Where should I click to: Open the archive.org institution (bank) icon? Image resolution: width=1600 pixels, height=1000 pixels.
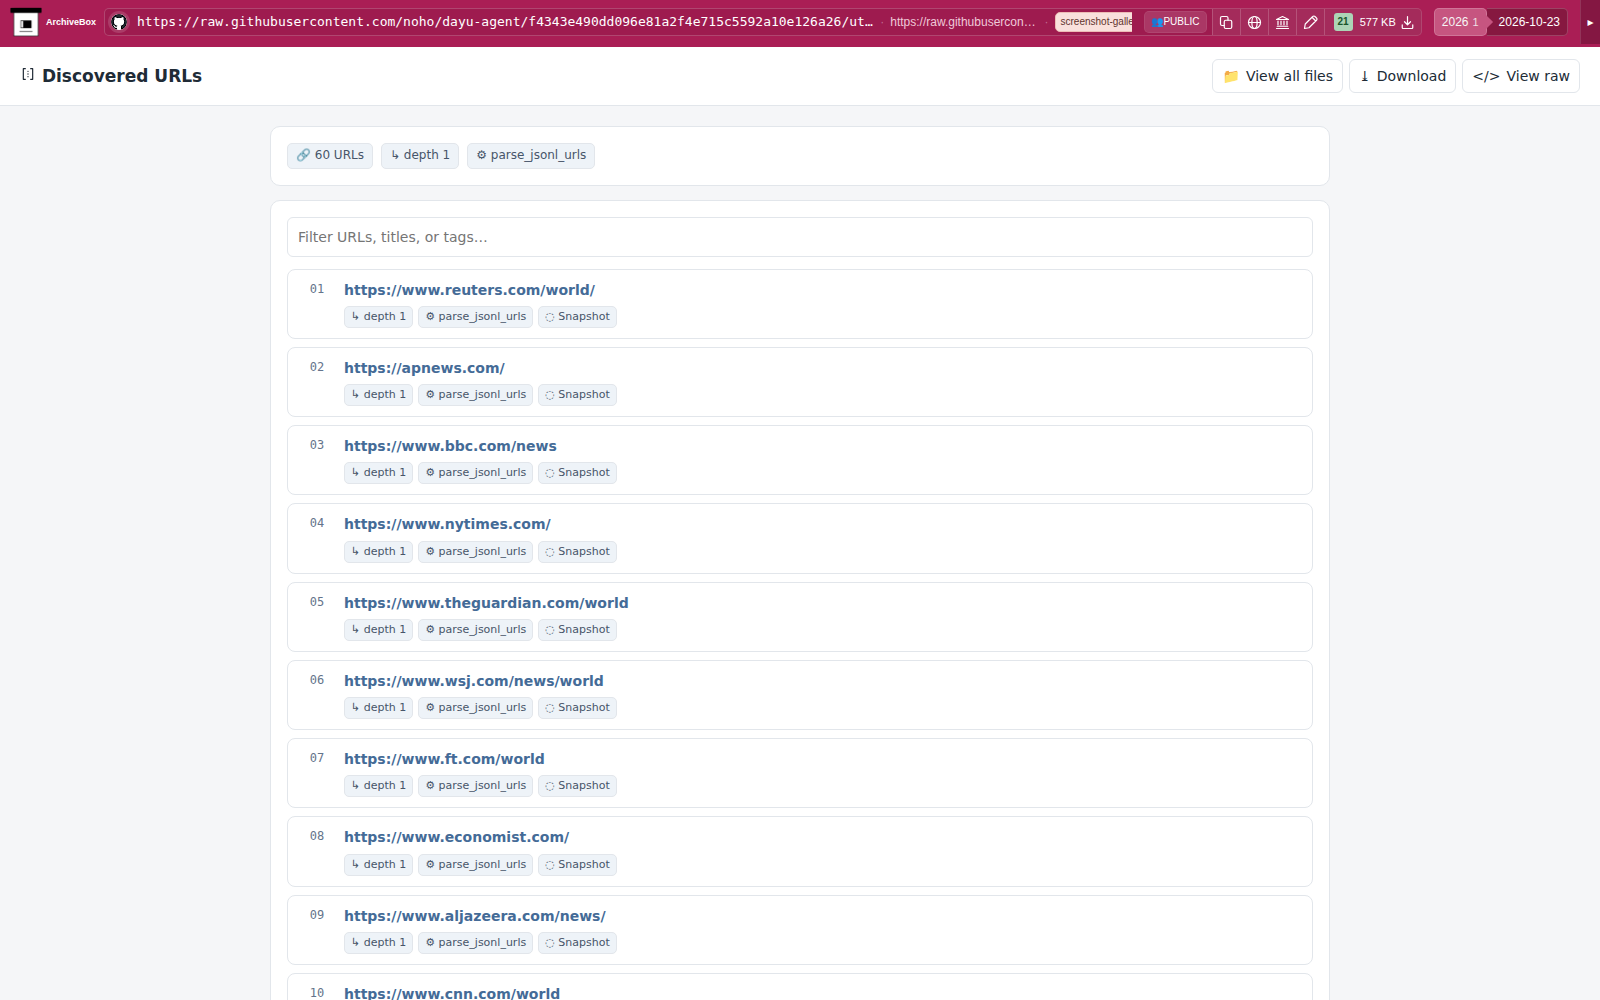(1282, 22)
